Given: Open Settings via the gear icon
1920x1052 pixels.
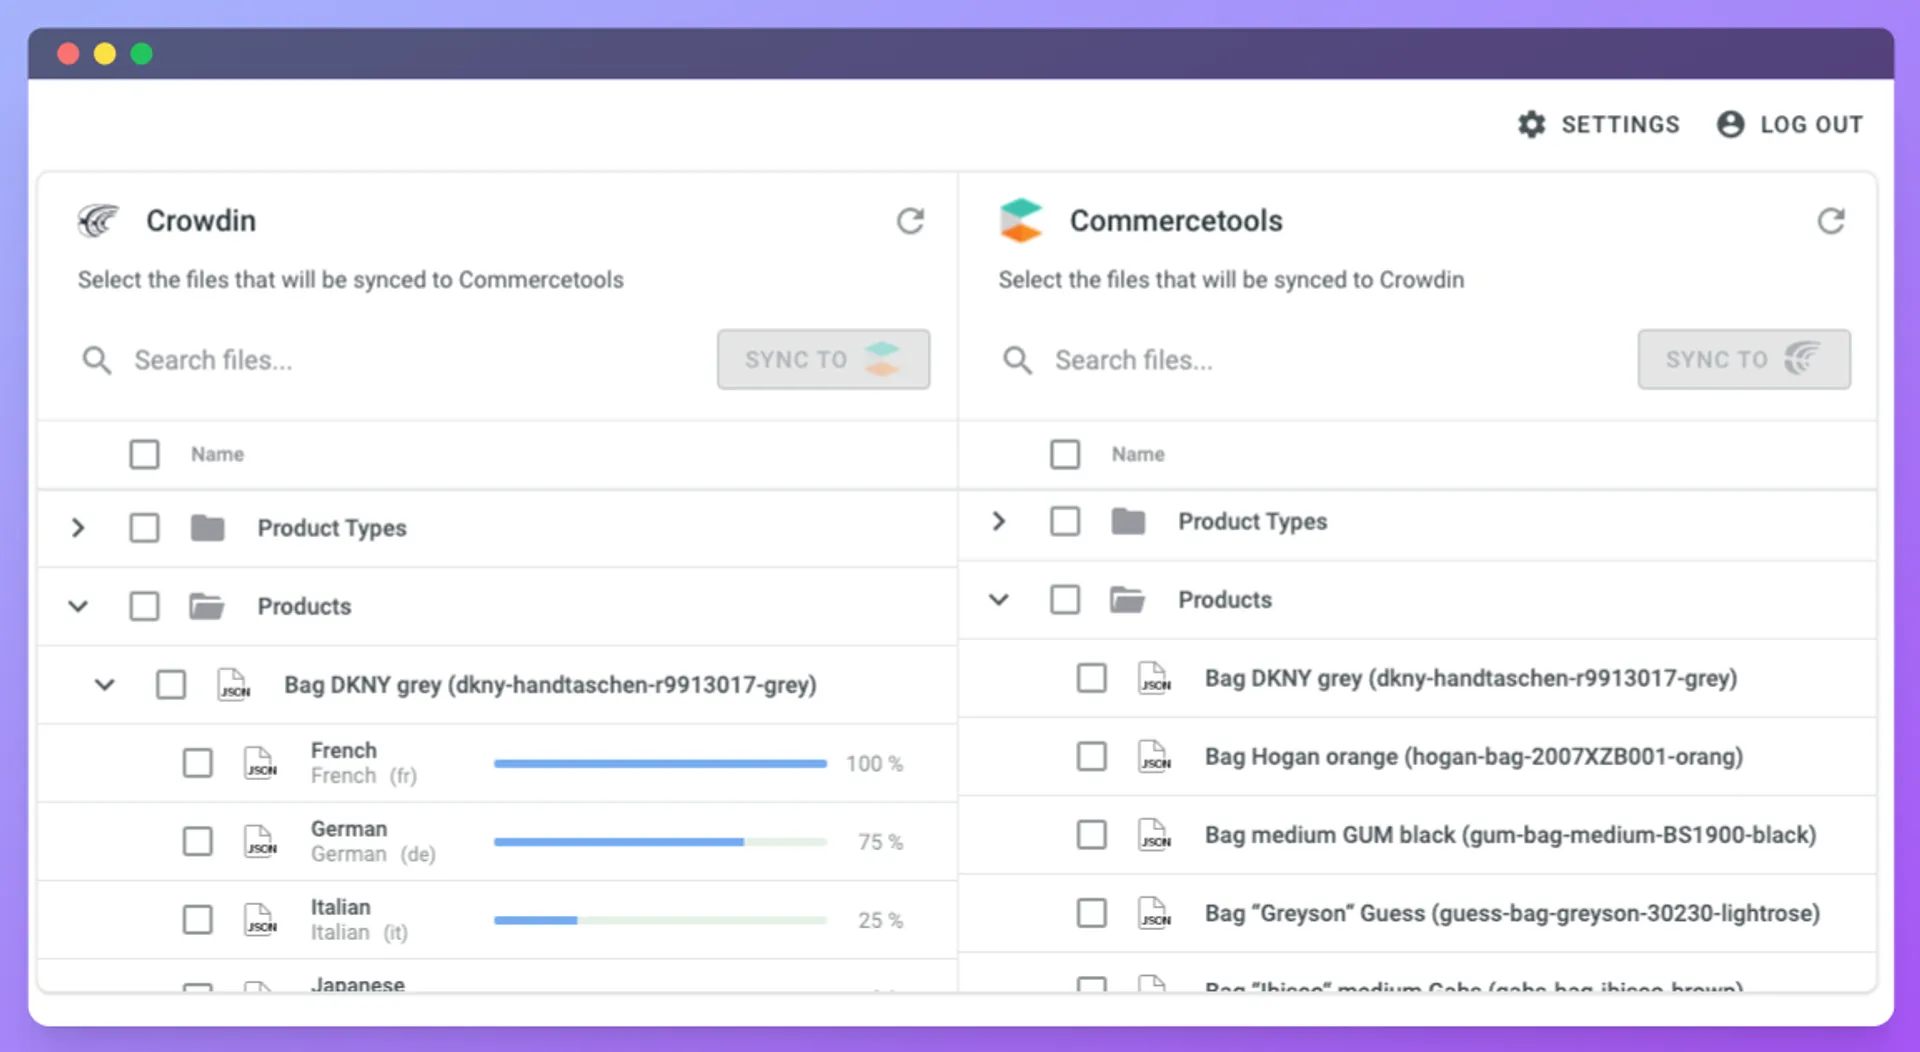Looking at the screenshot, I should coord(1531,124).
